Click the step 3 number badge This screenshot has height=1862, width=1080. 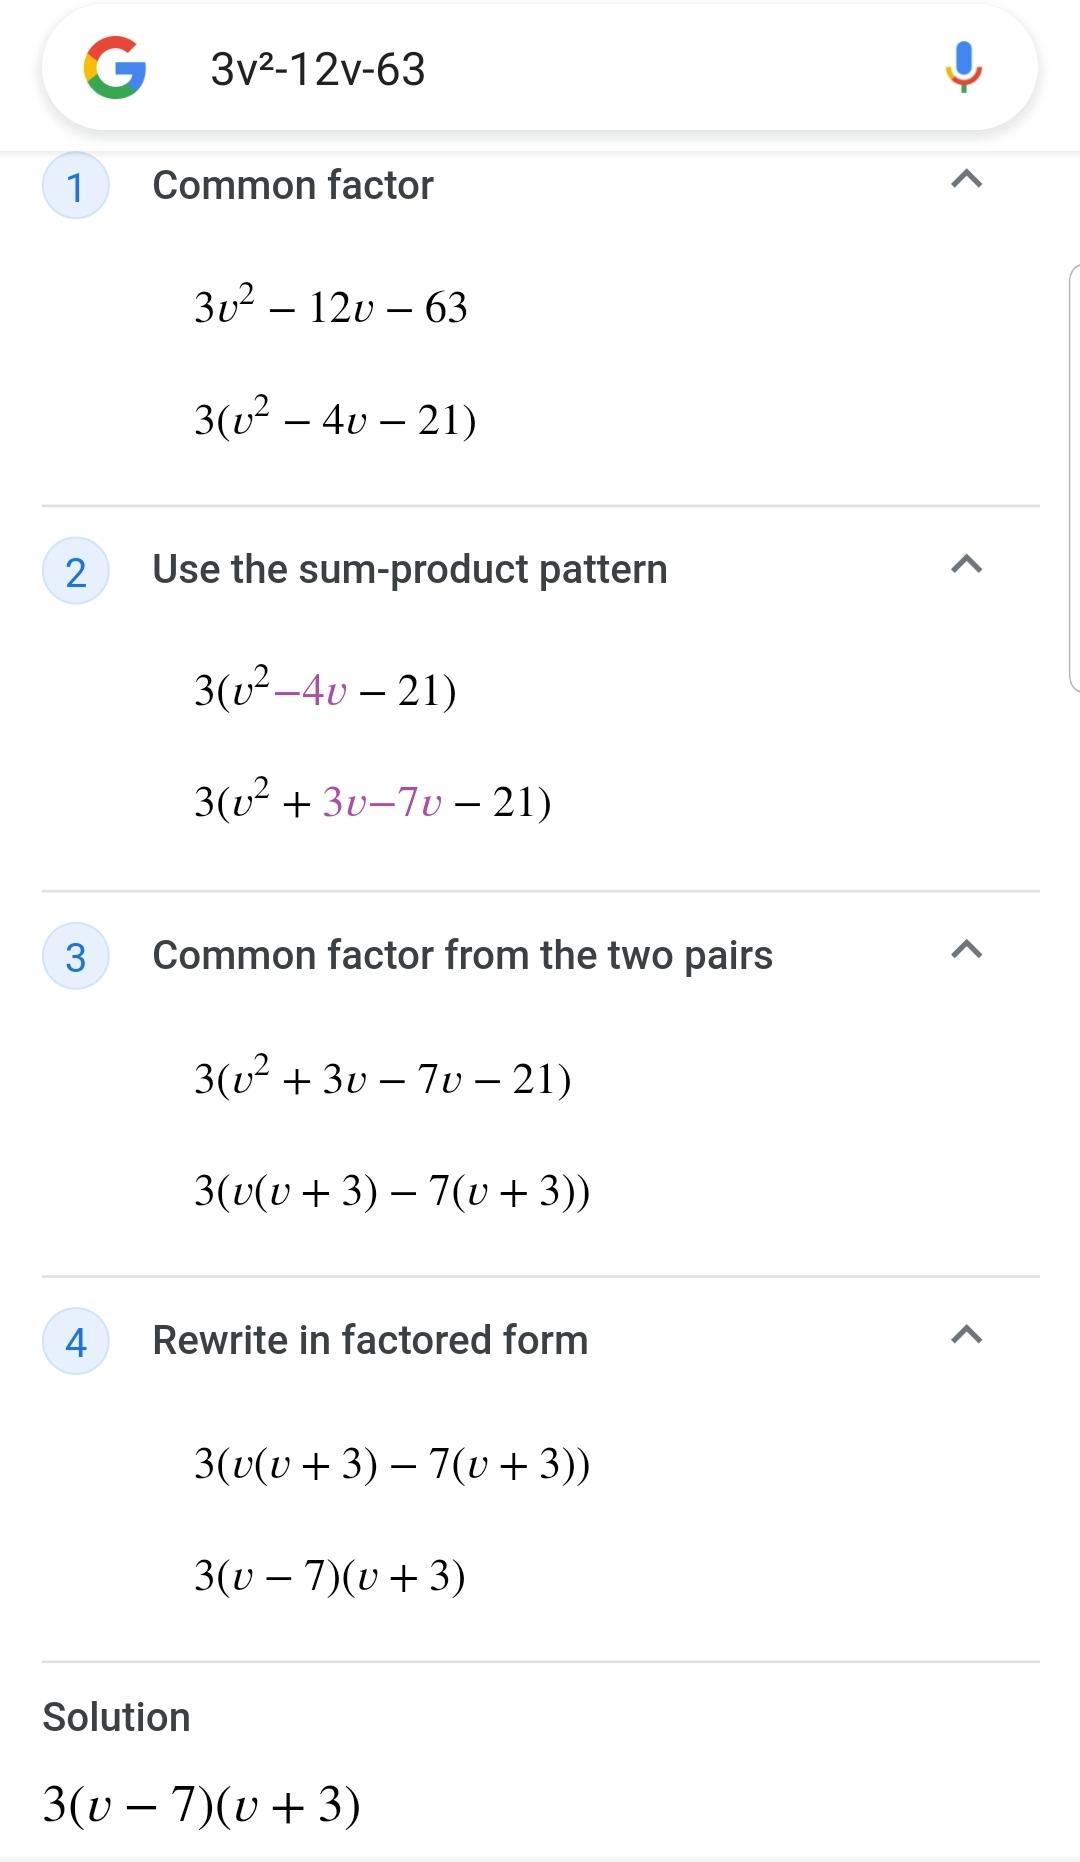(x=75, y=956)
